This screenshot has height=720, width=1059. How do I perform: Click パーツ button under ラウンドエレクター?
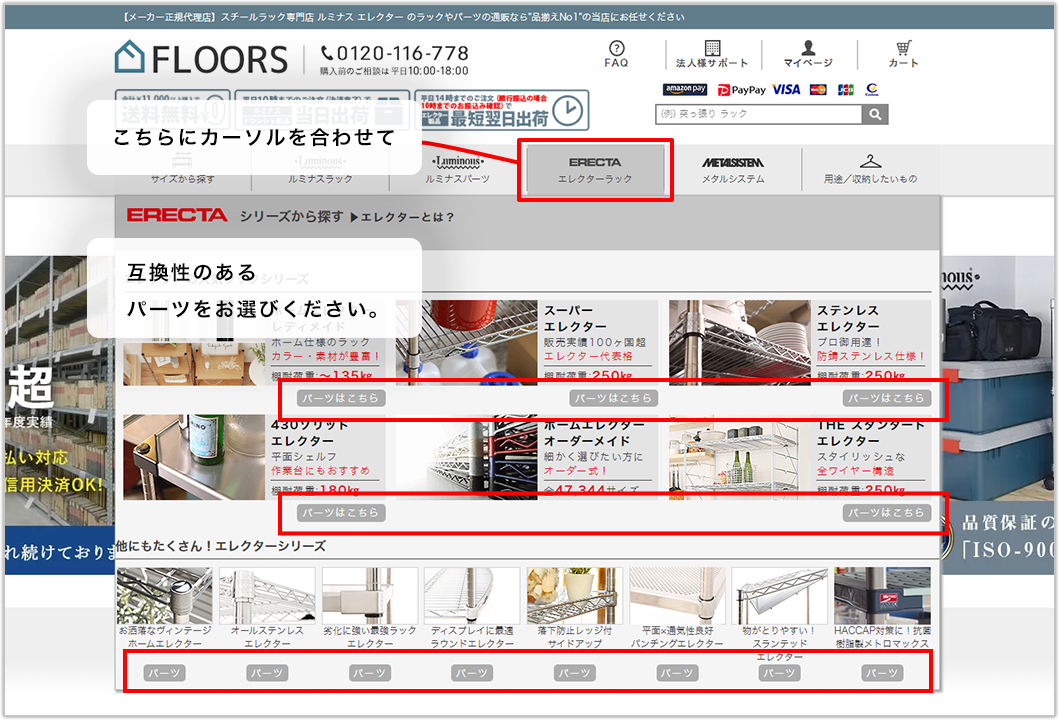(472, 673)
